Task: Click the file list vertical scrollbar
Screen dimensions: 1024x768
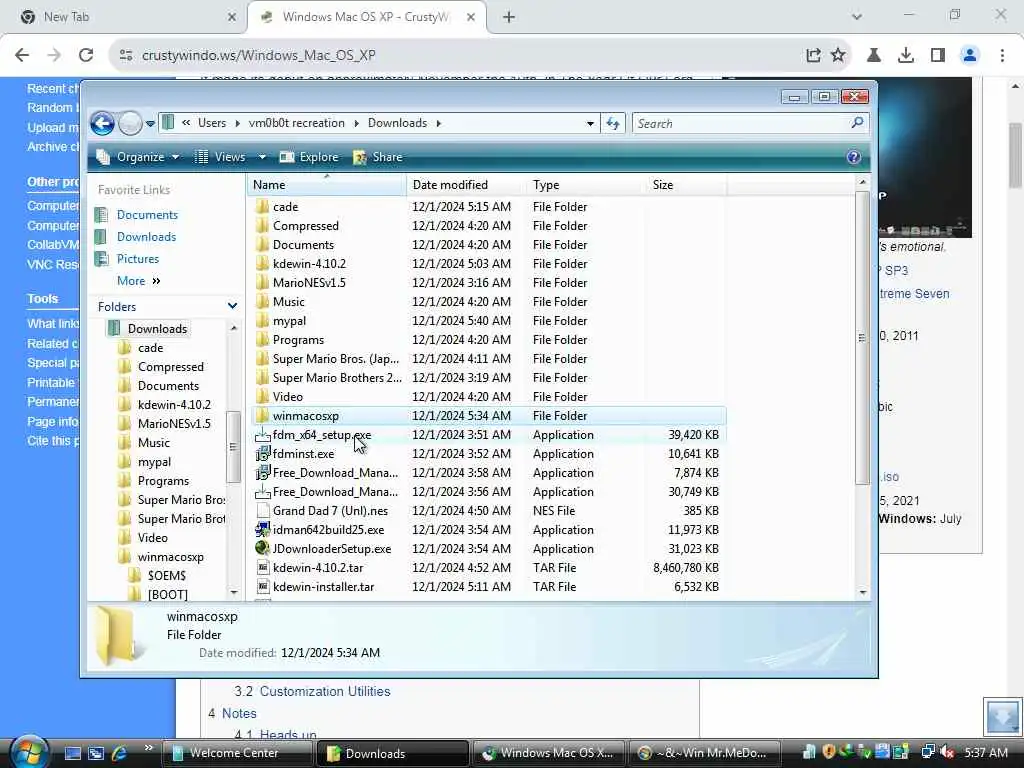Action: click(862, 337)
